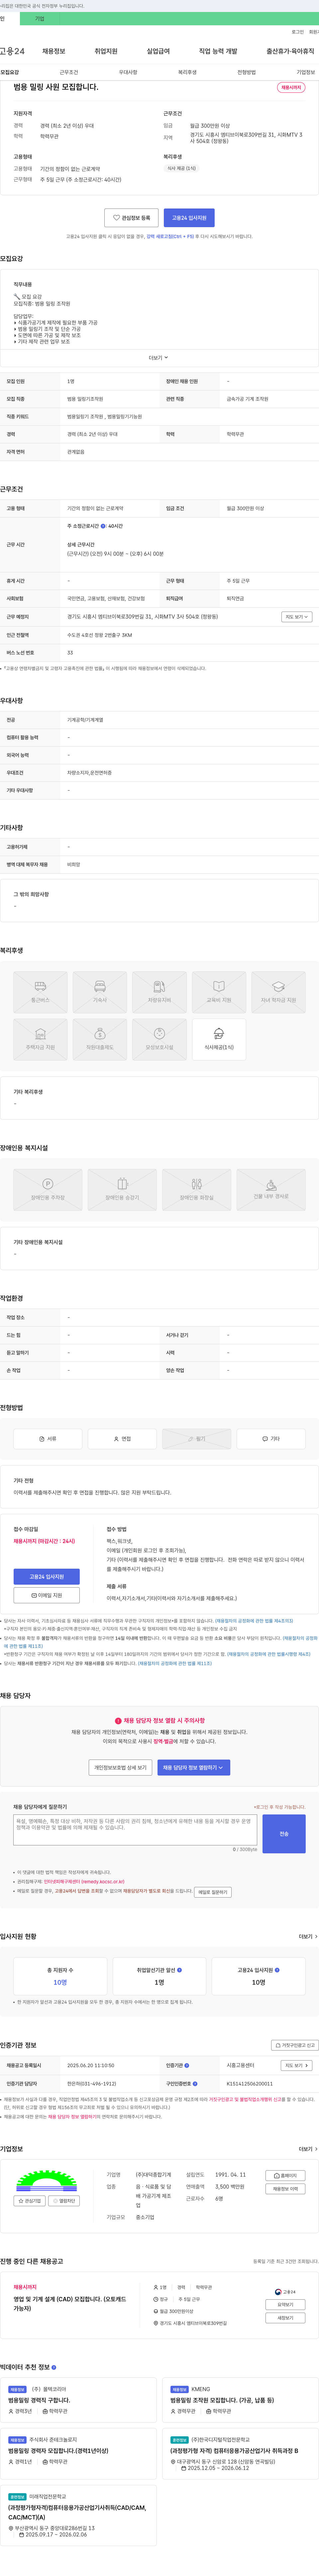Open the 실업급여 main menu
Viewport: 319px width, 2576px height.
point(158,51)
